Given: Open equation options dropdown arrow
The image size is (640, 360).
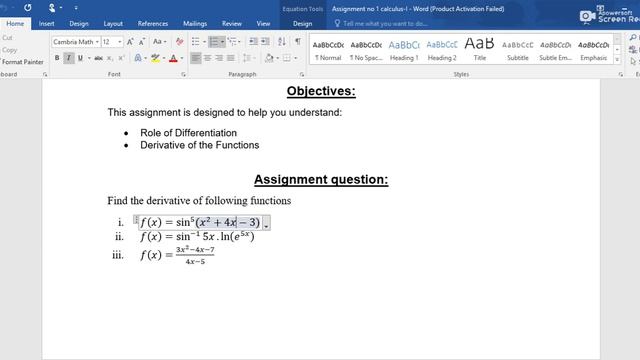Looking at the screenshot, I should (266, 223).
